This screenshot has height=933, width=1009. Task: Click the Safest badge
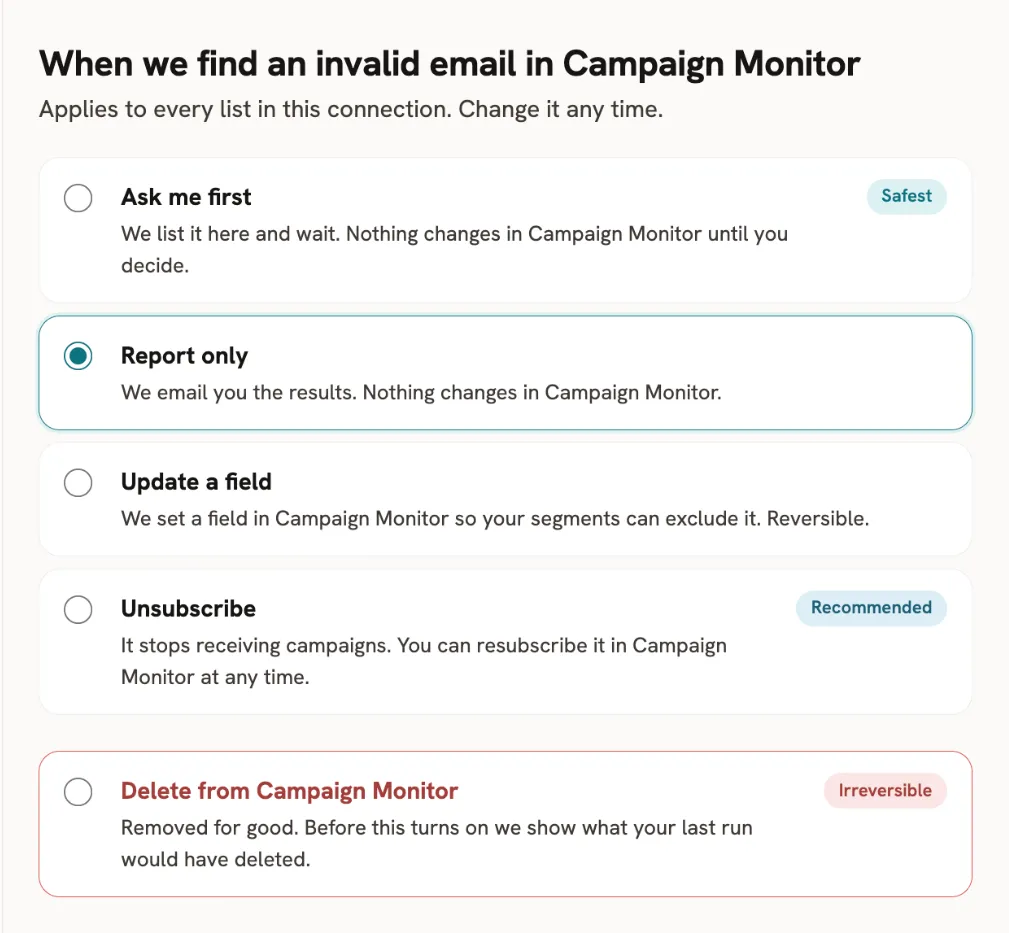(906, 196)
